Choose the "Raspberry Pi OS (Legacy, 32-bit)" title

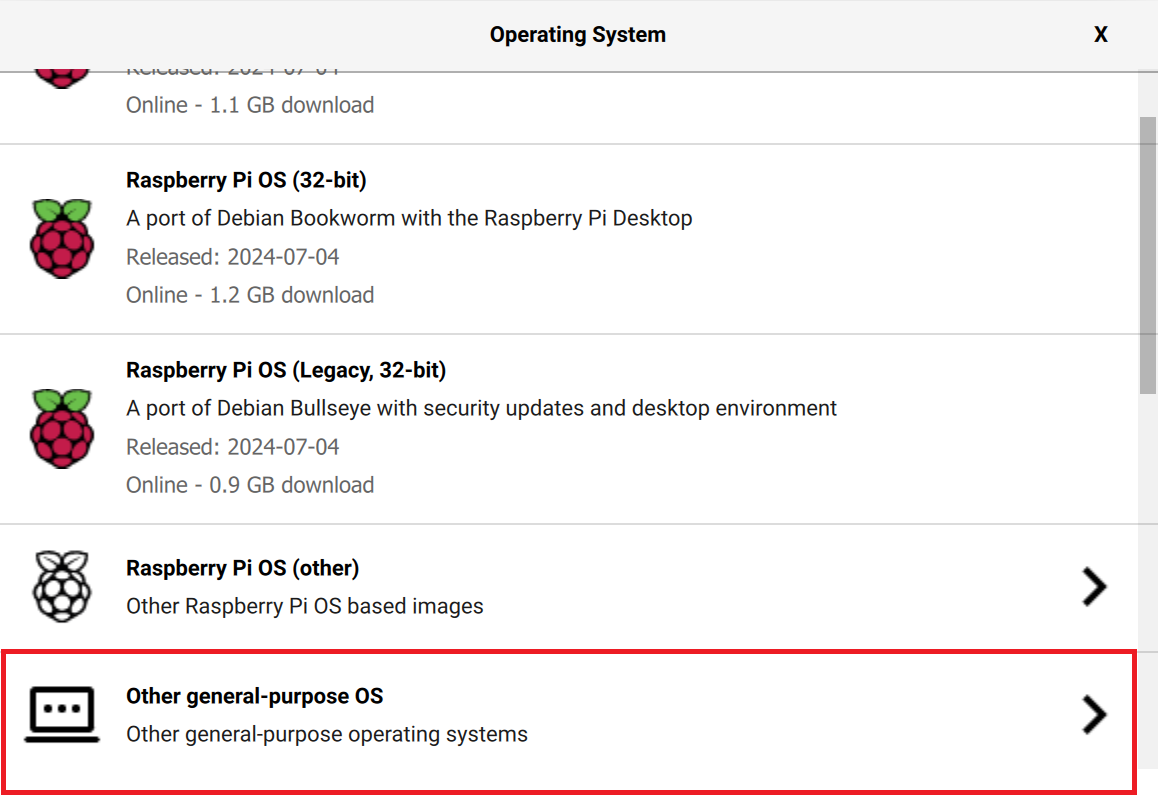(x=286, y=370)
